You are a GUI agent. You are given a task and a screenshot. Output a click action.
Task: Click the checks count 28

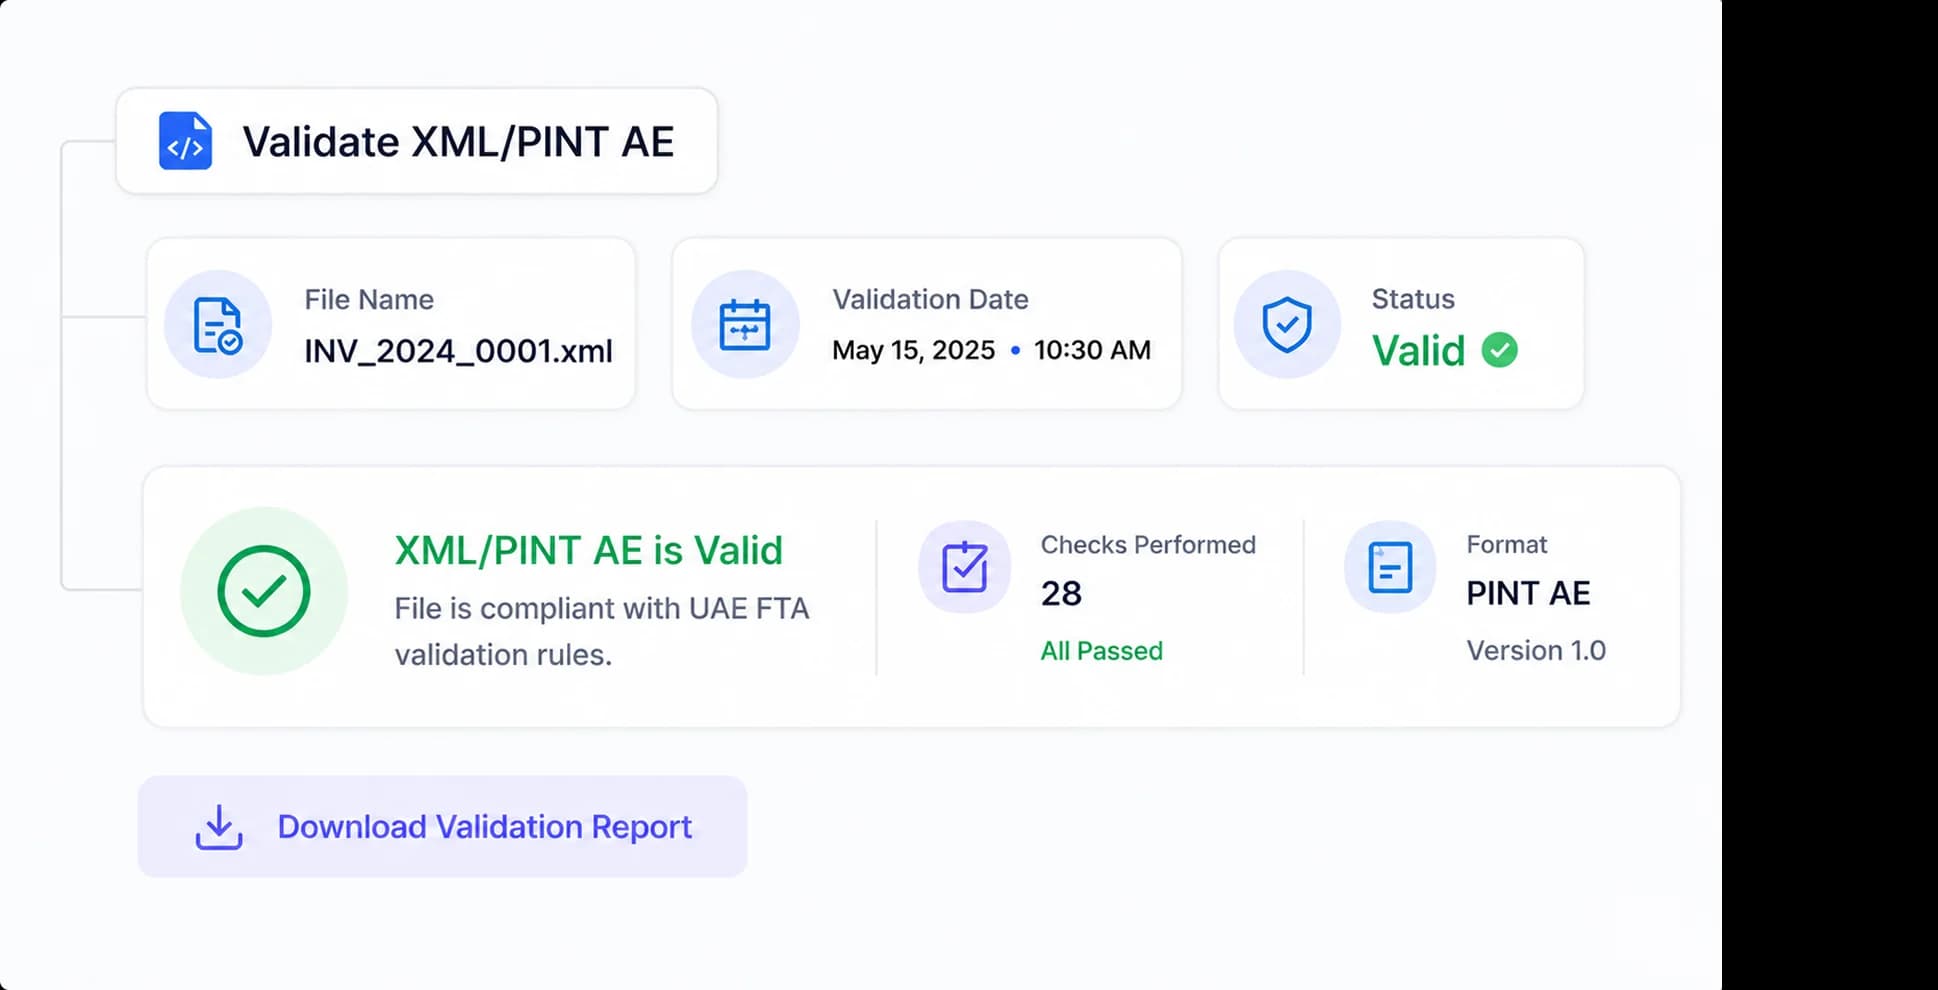[1061, 594]
